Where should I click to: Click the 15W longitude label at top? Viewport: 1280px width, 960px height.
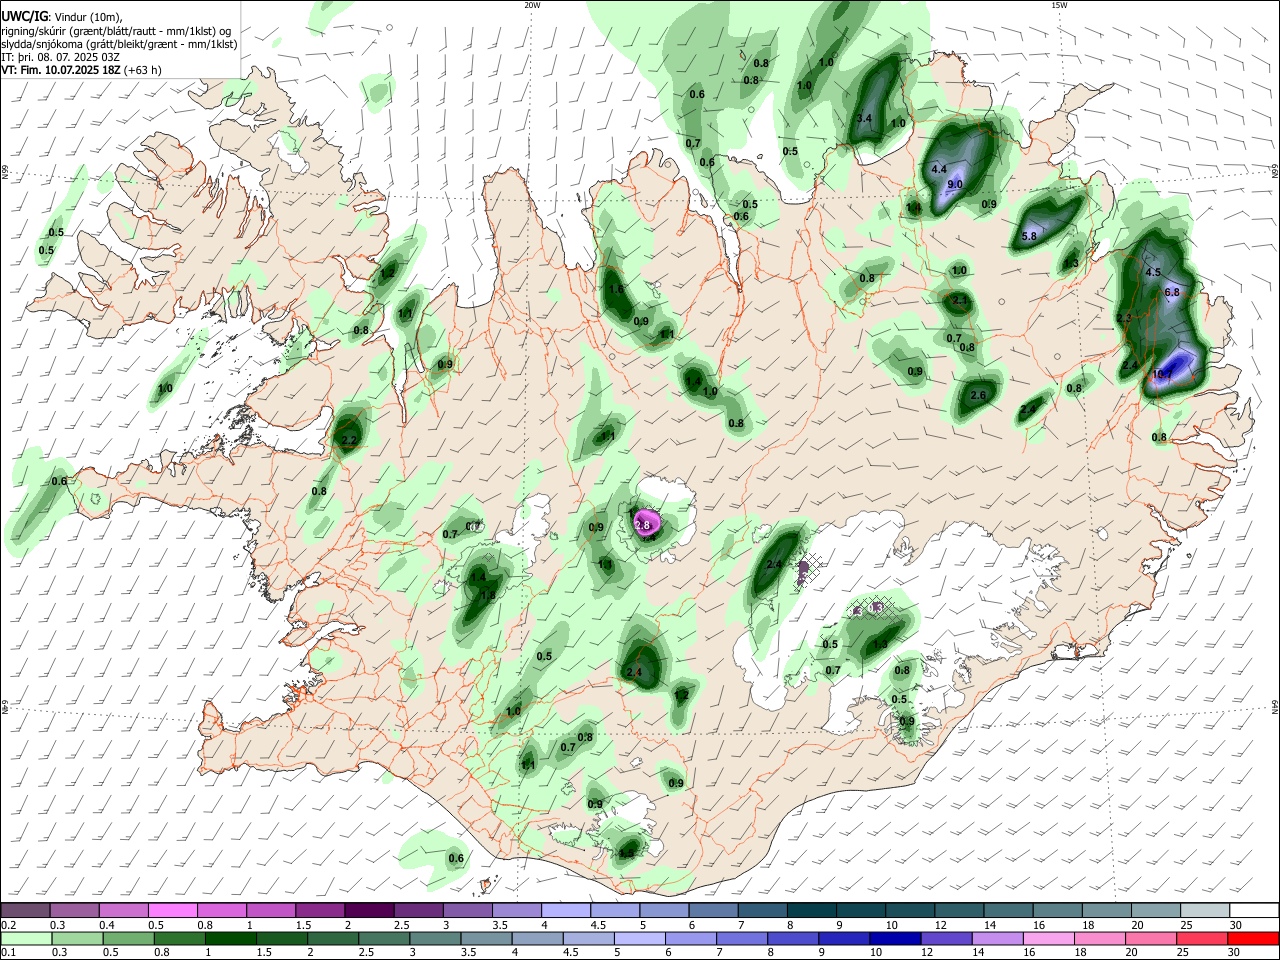point(1059,5)
